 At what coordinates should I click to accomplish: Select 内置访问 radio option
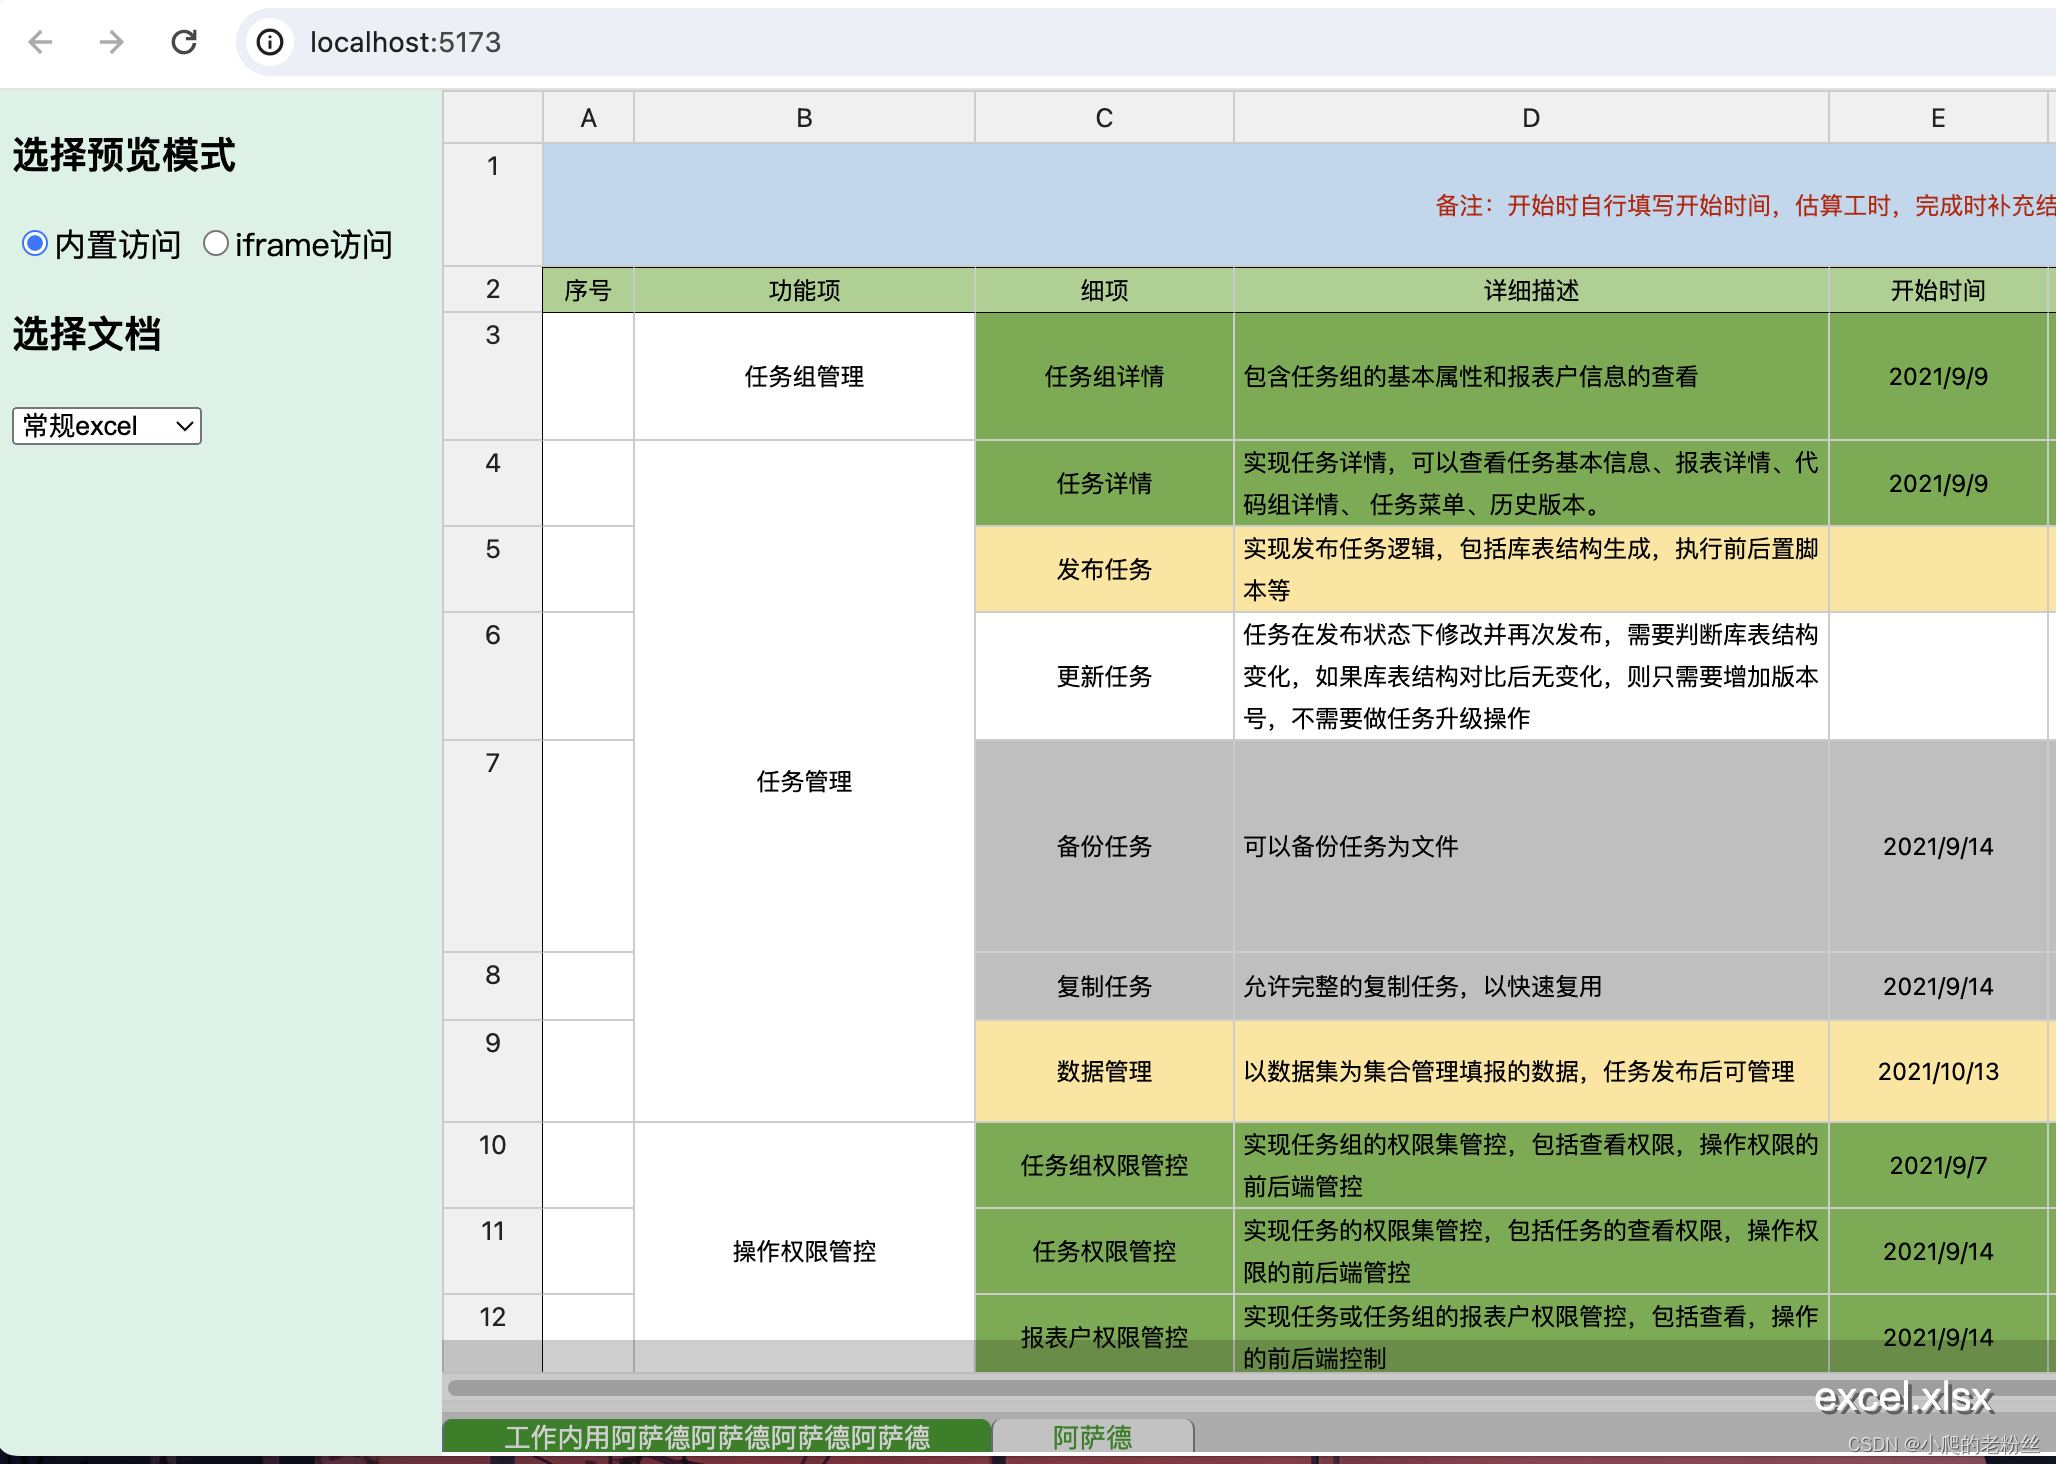[35, 243]
